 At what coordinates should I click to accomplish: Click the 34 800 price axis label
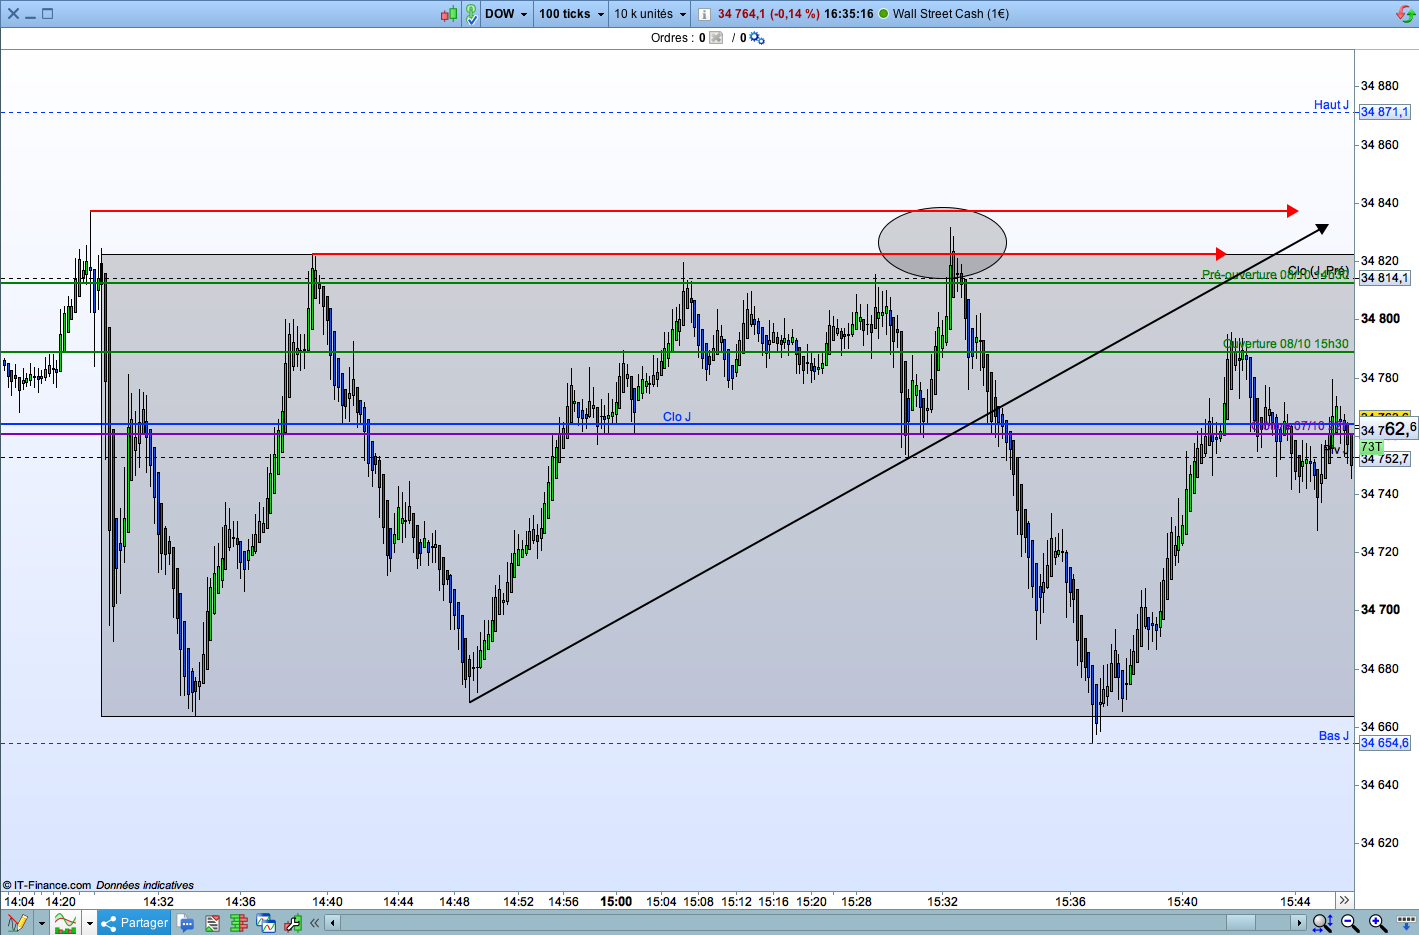[1380, 319]
